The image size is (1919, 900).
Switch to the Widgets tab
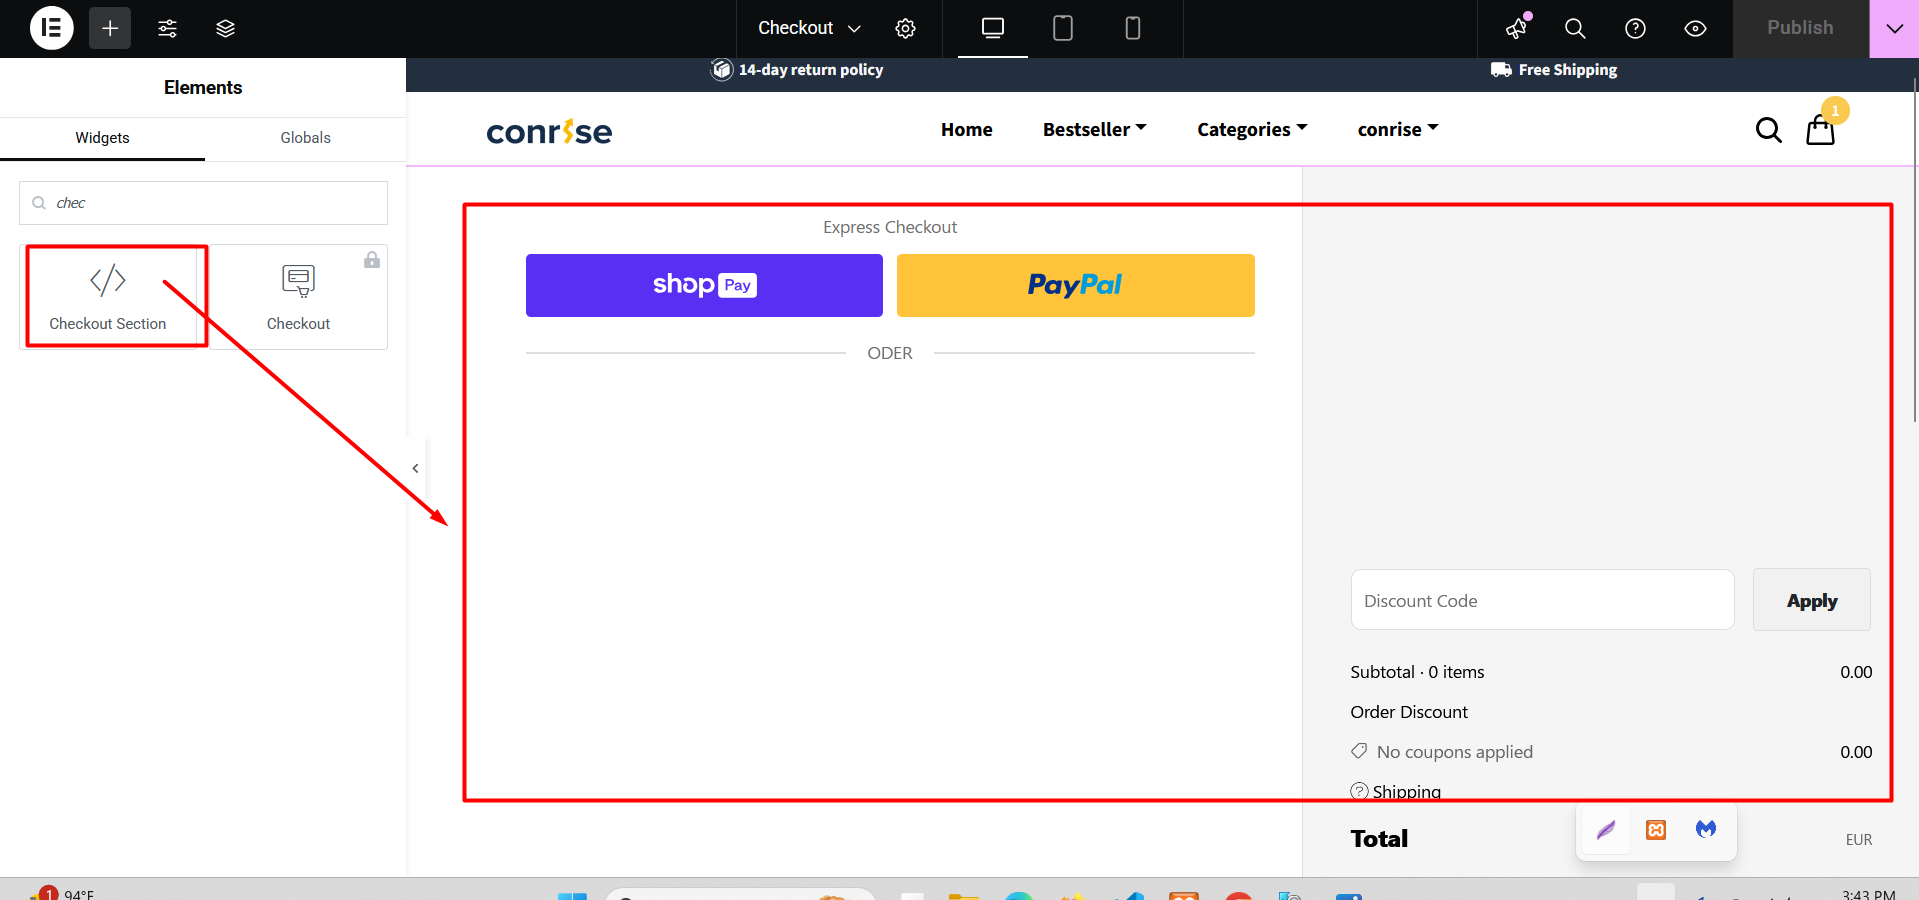102,138
